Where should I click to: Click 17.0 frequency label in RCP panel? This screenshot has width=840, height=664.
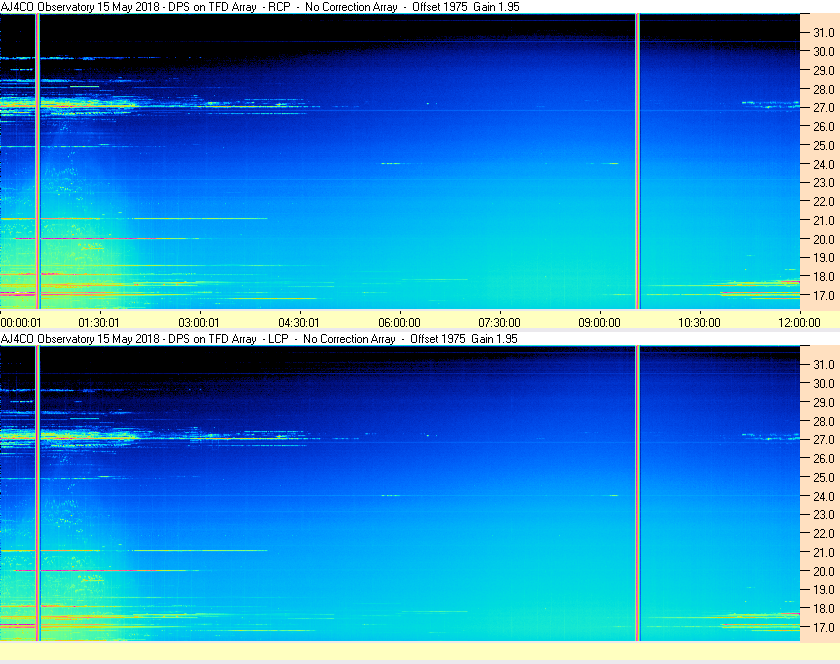click(824, 295)
